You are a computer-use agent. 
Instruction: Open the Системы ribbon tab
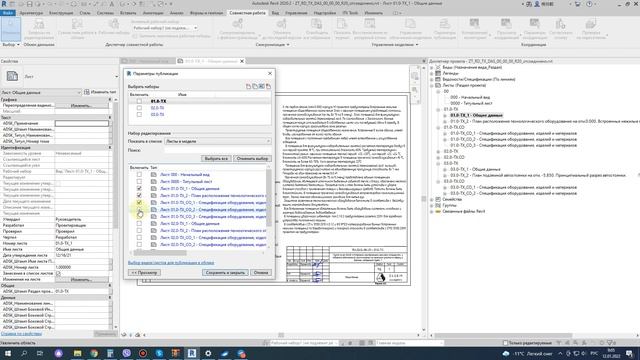(x=105, y=13)
